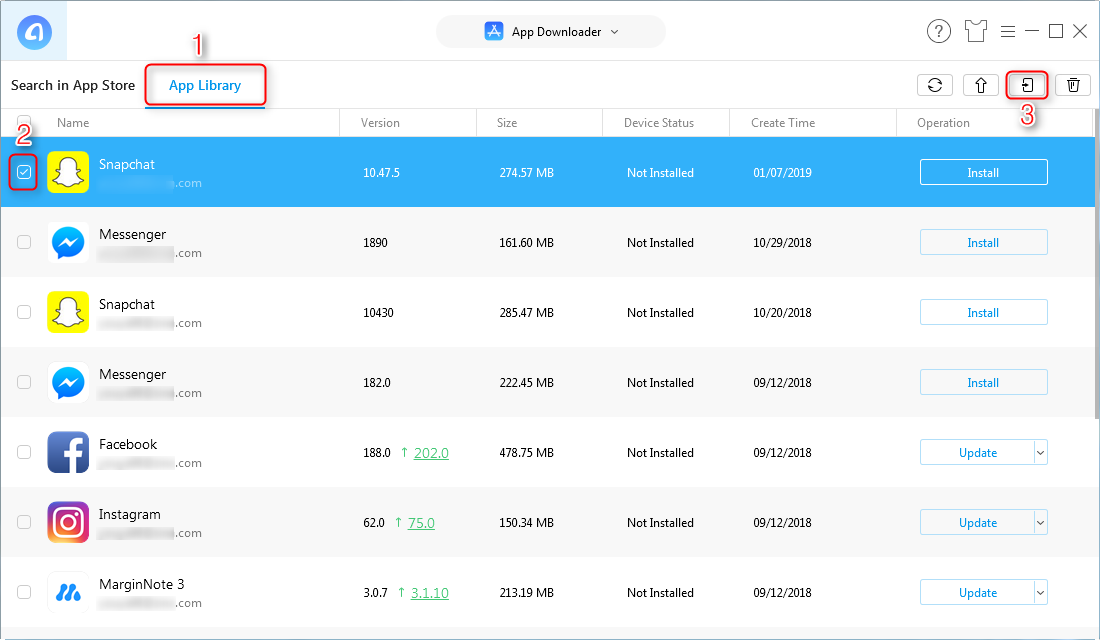Uncheck the first Snapchat row checkbox
The height and width of the screenshot is (640, 1100).
[x=25, y=173]
